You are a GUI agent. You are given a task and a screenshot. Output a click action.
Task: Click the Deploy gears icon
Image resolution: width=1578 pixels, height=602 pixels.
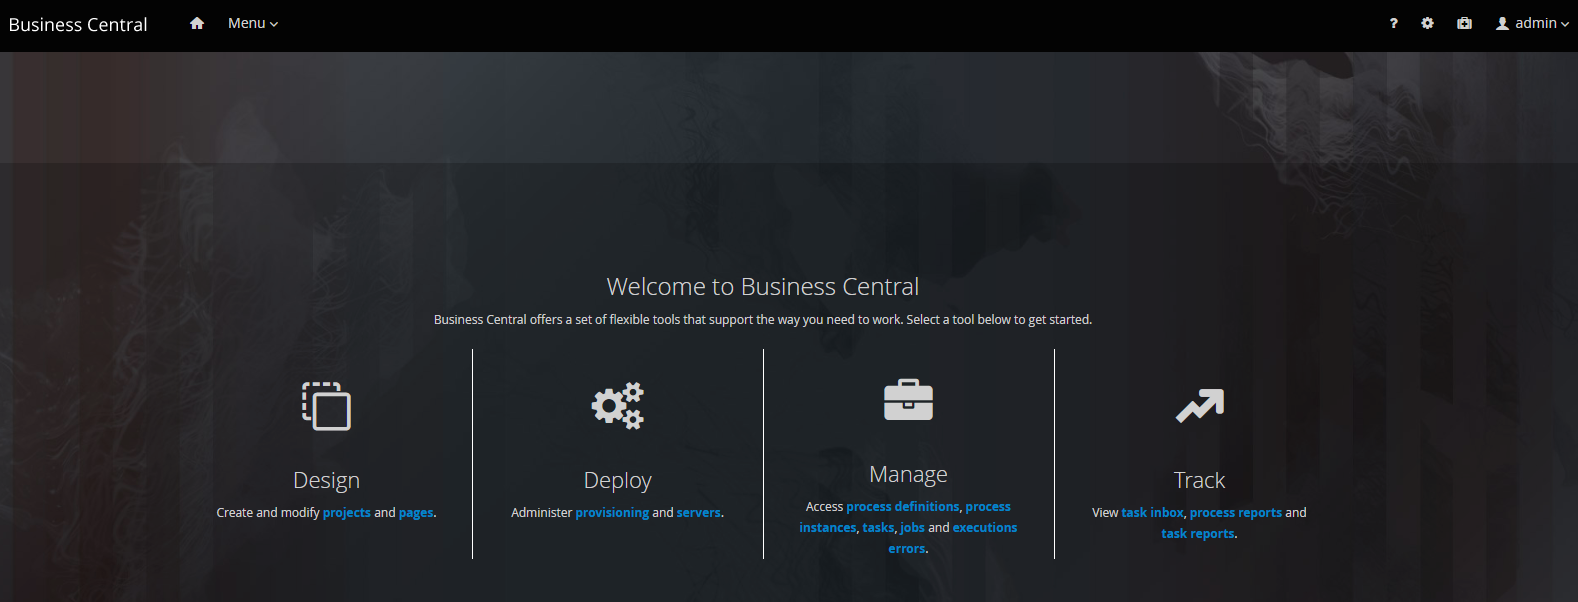617,405
